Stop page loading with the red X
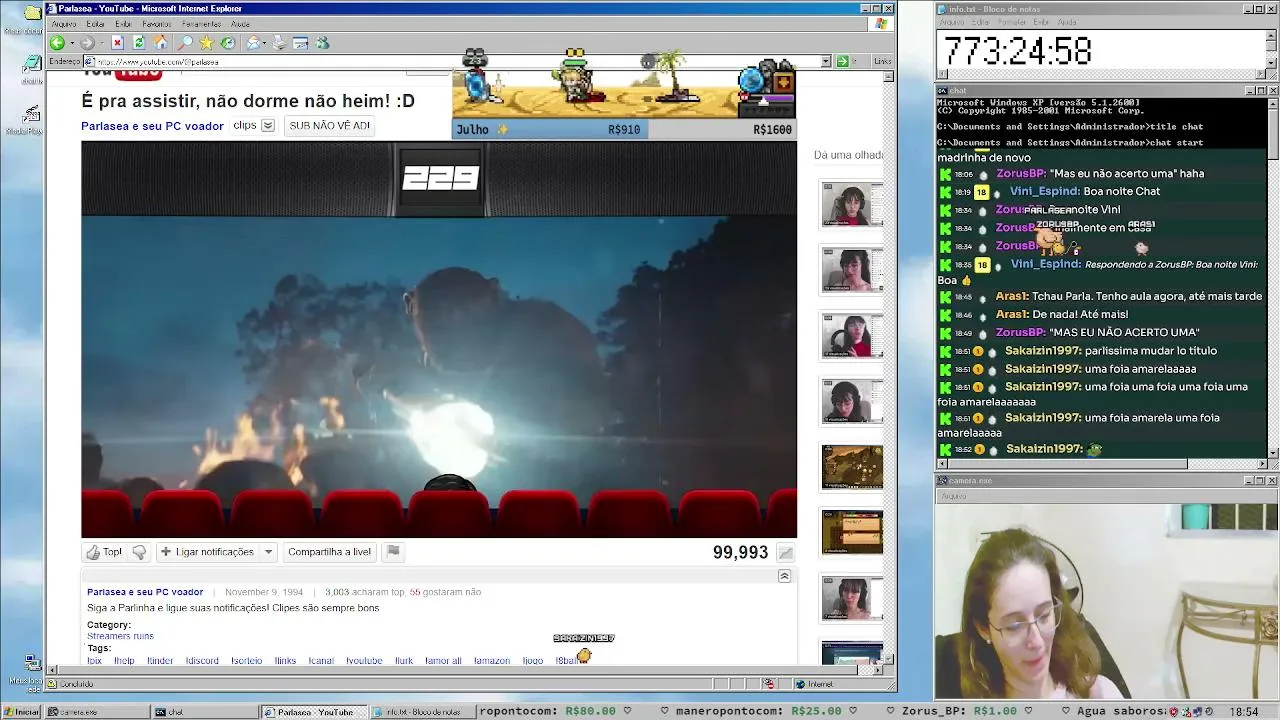The width and height of the screenshot is (1280, 720). 117,43
